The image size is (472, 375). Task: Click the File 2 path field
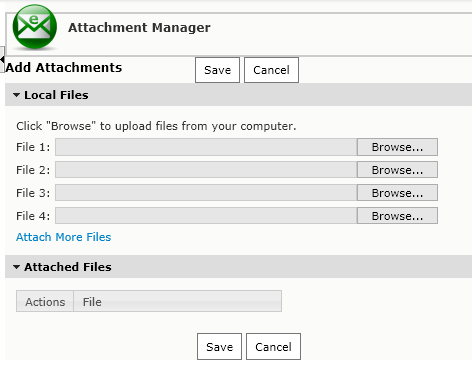(x=206, y=170)
